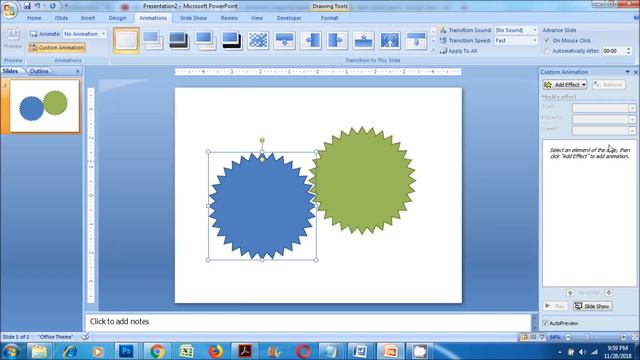The width and height of the screenshot is (640, 360).
Task: Open the Home ribbon tab
Action: [34, 18]
